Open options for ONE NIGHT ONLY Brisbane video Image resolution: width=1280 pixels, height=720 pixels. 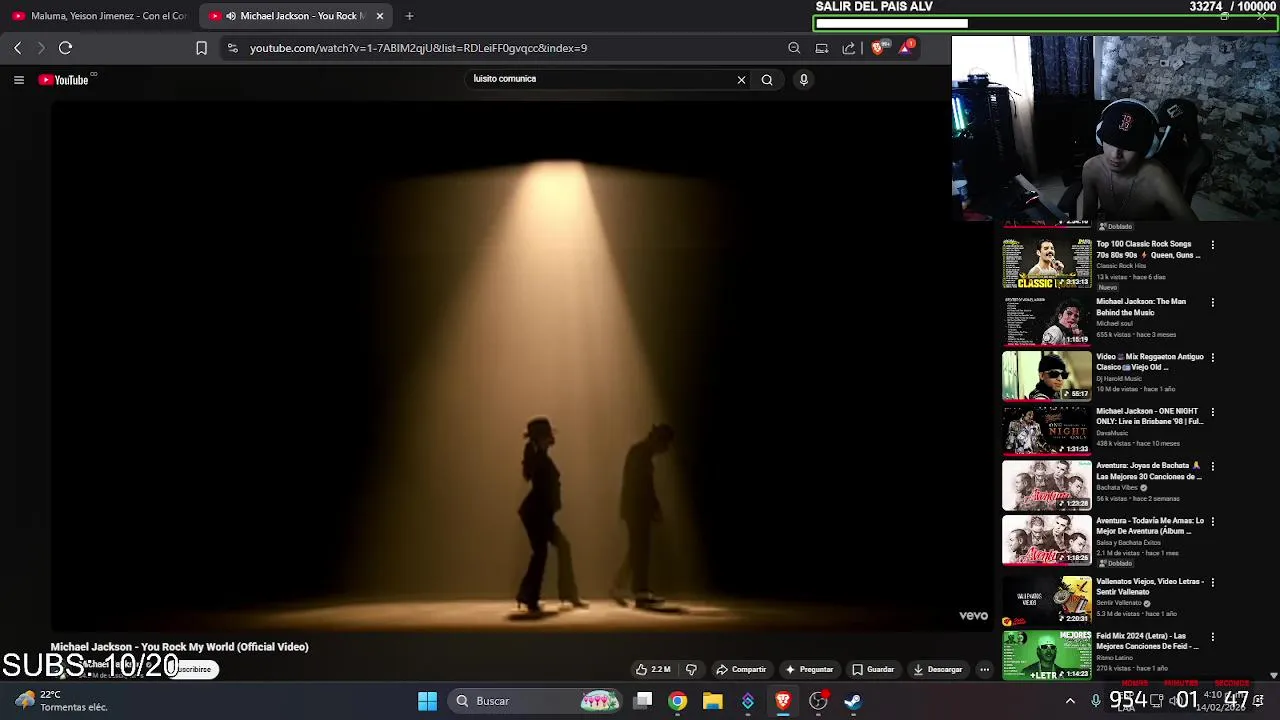point(1213,412)
